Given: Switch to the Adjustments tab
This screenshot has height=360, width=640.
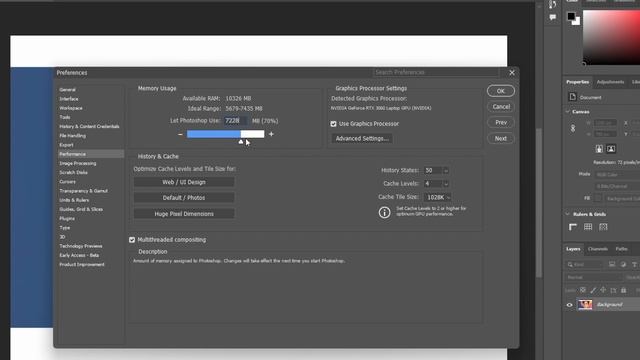Looking at the screenshot, I should pyautogui.click(x=610, y=82).
